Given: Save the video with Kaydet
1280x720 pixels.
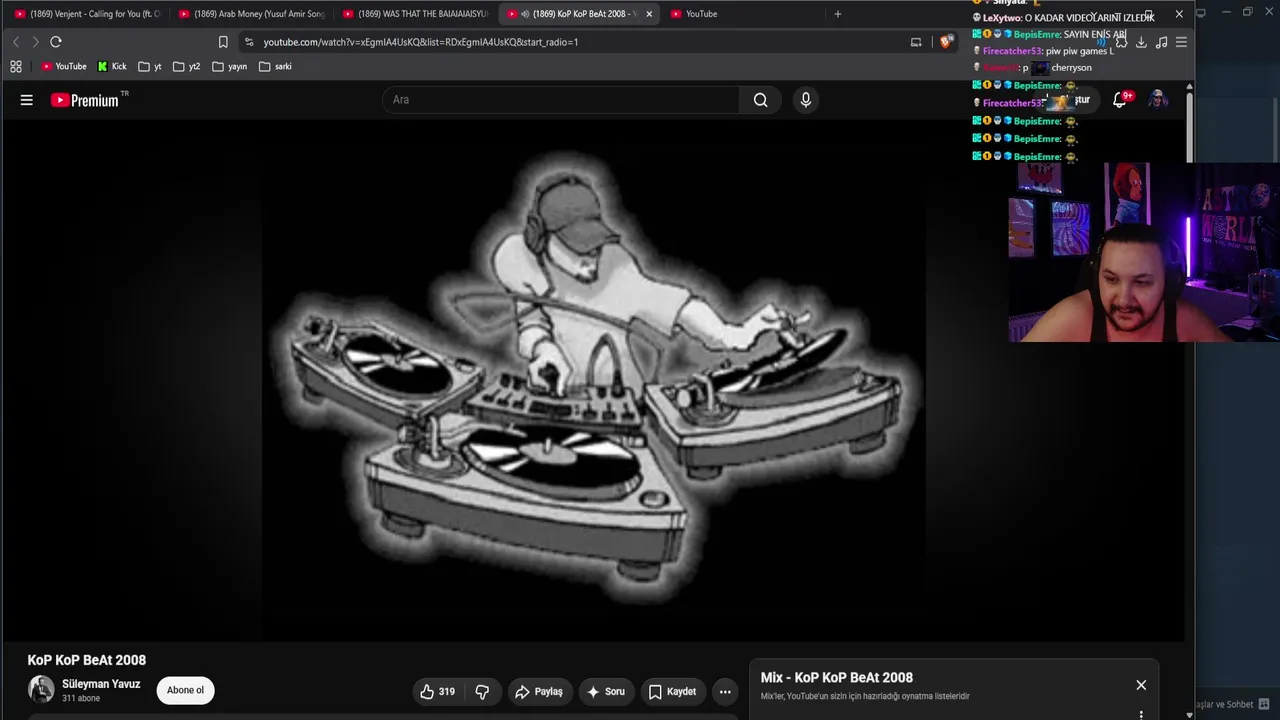Looking at the screenshot, I should [672, 692].
